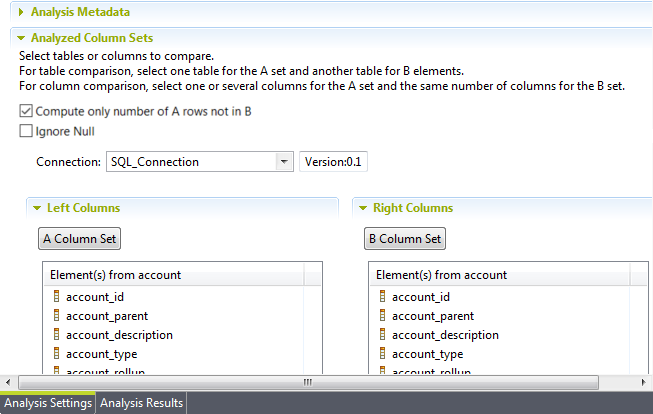Screen dimensions: 653x414
Task: Click column icon beside right account_type
Action: tap(383, 354)
